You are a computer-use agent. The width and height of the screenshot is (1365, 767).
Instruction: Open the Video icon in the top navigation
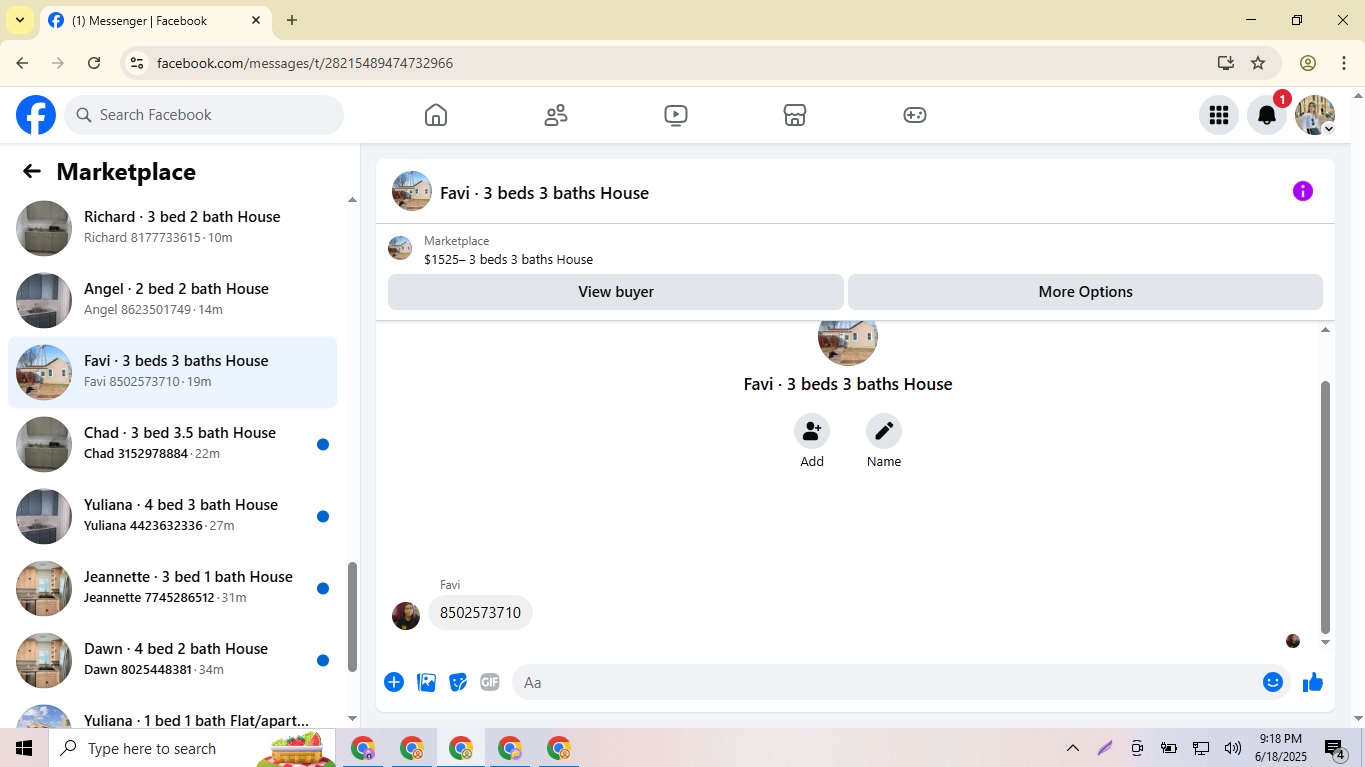tap(676, 115)
